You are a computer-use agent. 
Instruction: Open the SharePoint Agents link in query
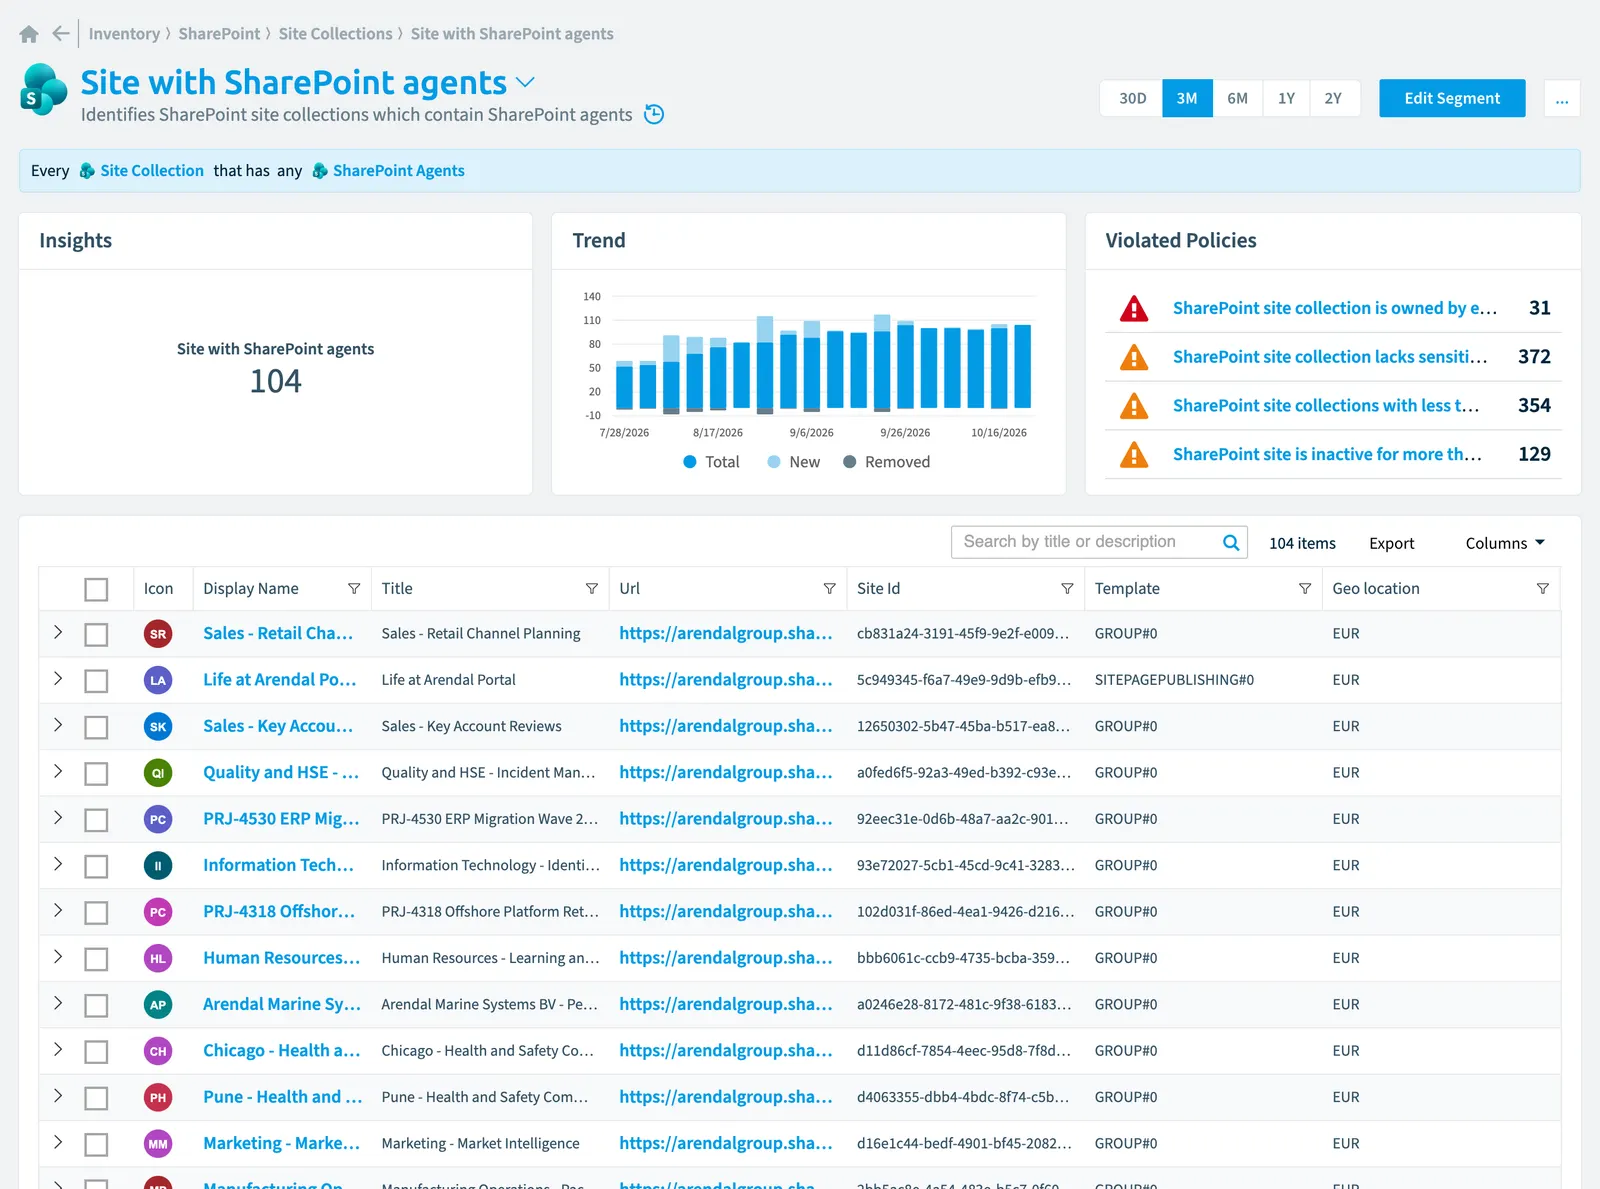pos(399,171)
